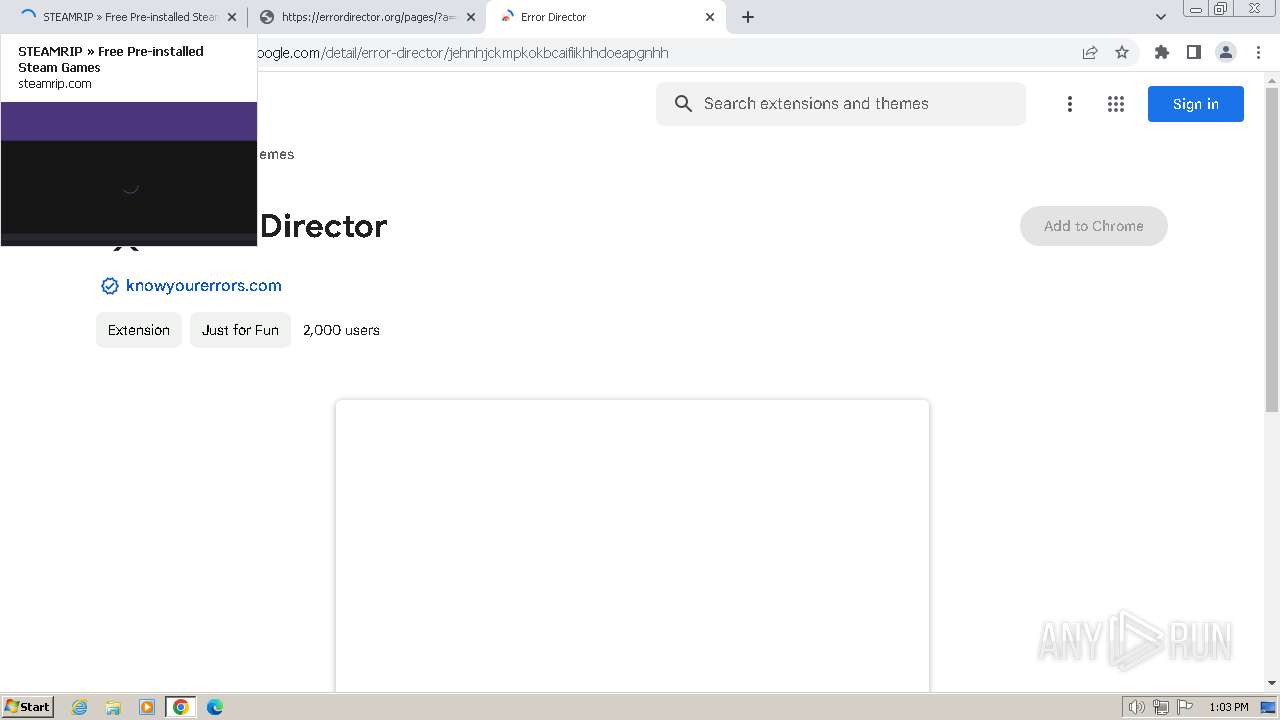Viewport: 1280px width, 720px height.
Task: Click the scrollbar down arrow
Action: (x=1272, y=683)
